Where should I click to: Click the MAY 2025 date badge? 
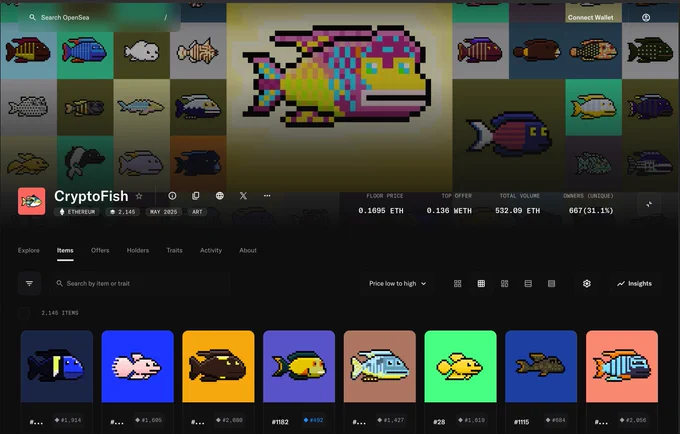pos(163,212)
